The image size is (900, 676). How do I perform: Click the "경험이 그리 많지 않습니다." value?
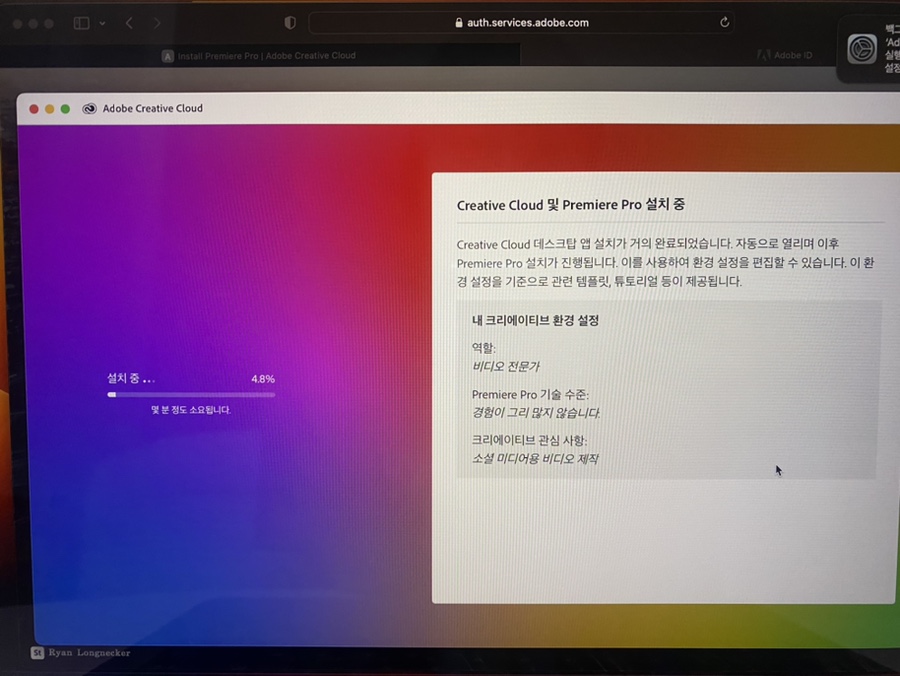coord(536,413)
